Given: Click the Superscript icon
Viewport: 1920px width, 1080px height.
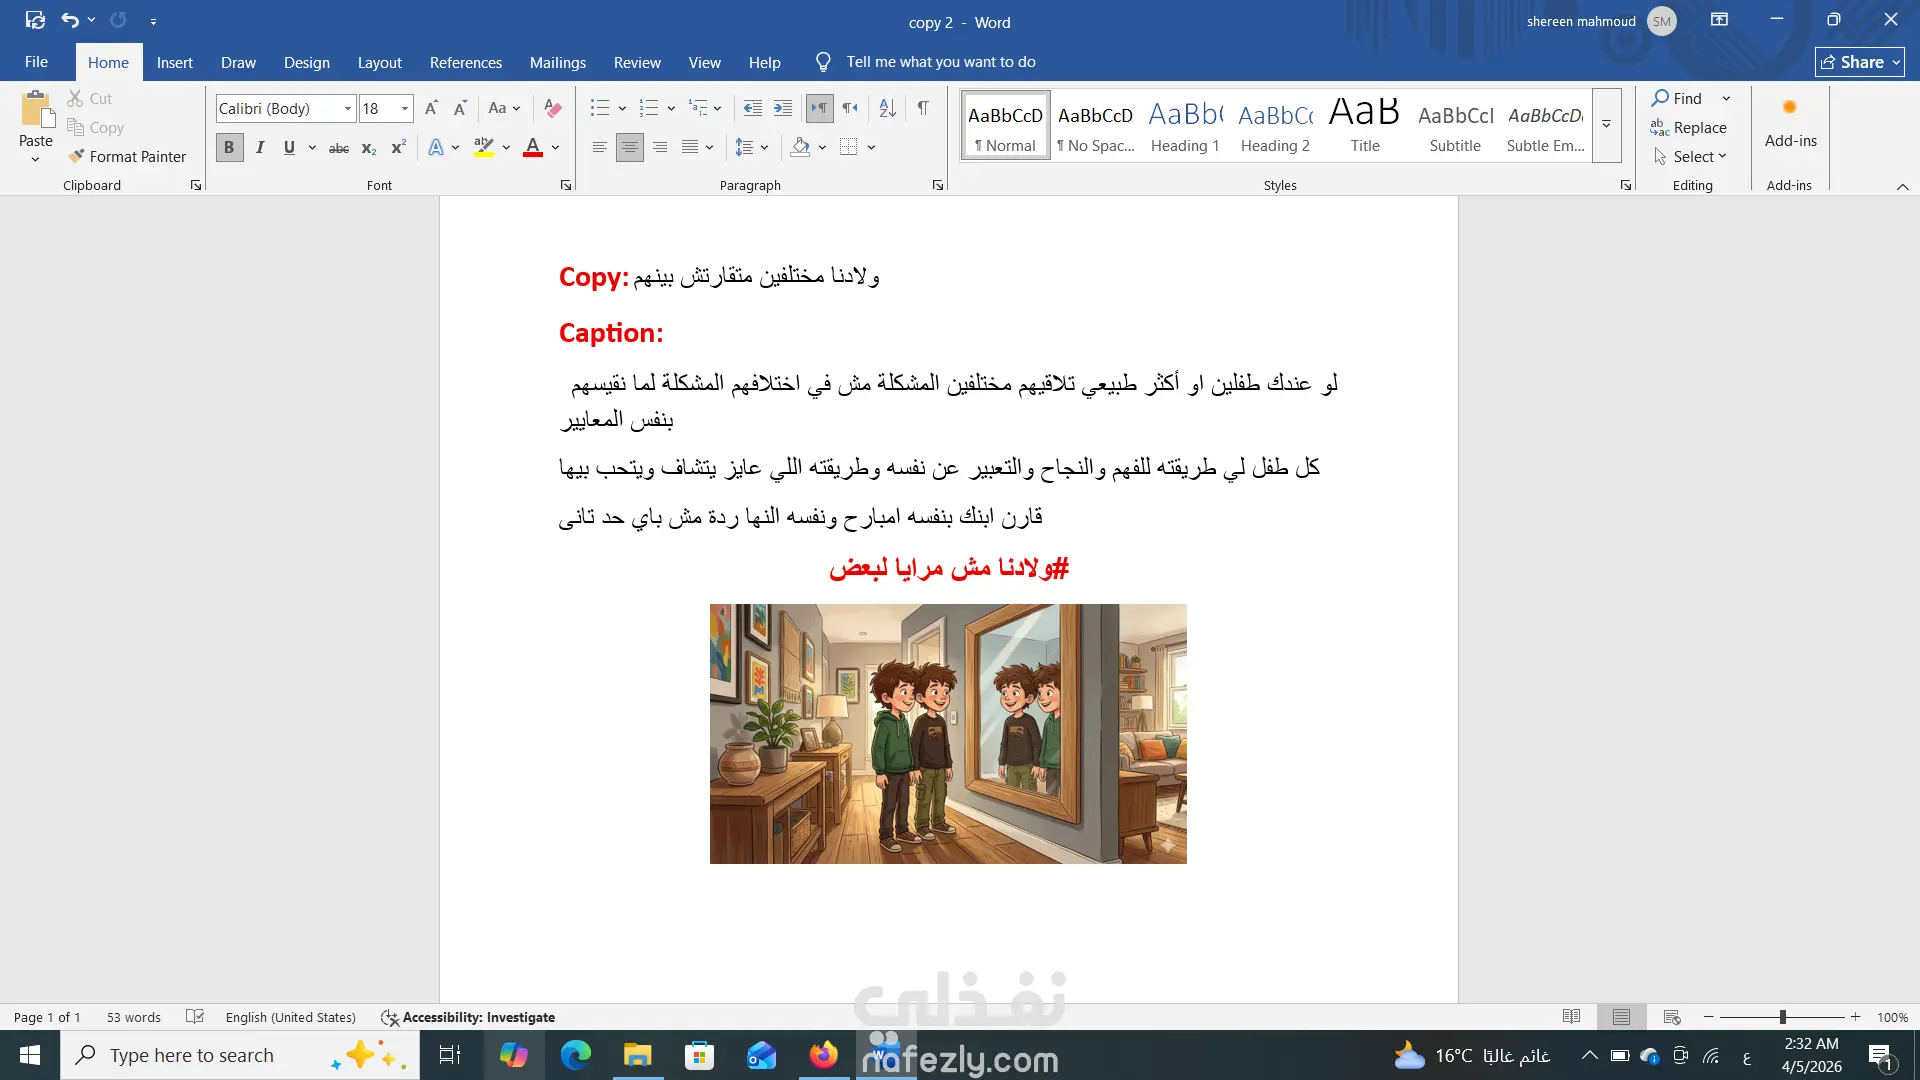Looking at the screenshot, I should pyautogui.click(x=398, y=148).
